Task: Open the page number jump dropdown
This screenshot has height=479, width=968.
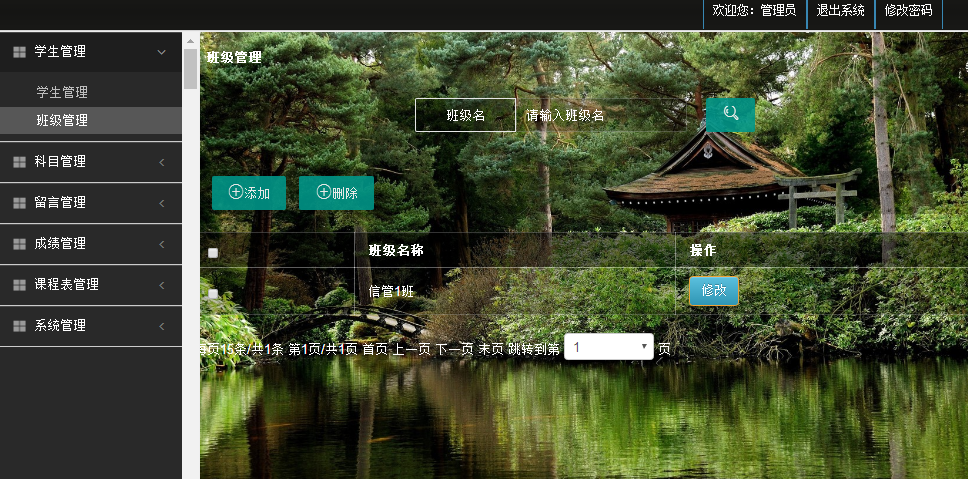Action: [x=609, y=347]
